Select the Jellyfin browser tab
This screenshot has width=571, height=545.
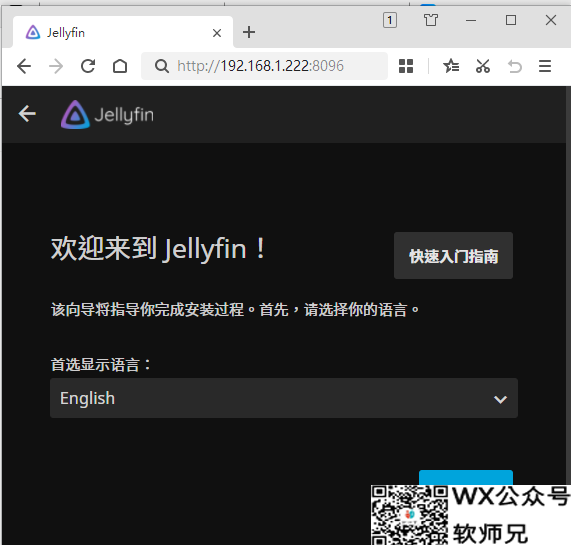123,32
